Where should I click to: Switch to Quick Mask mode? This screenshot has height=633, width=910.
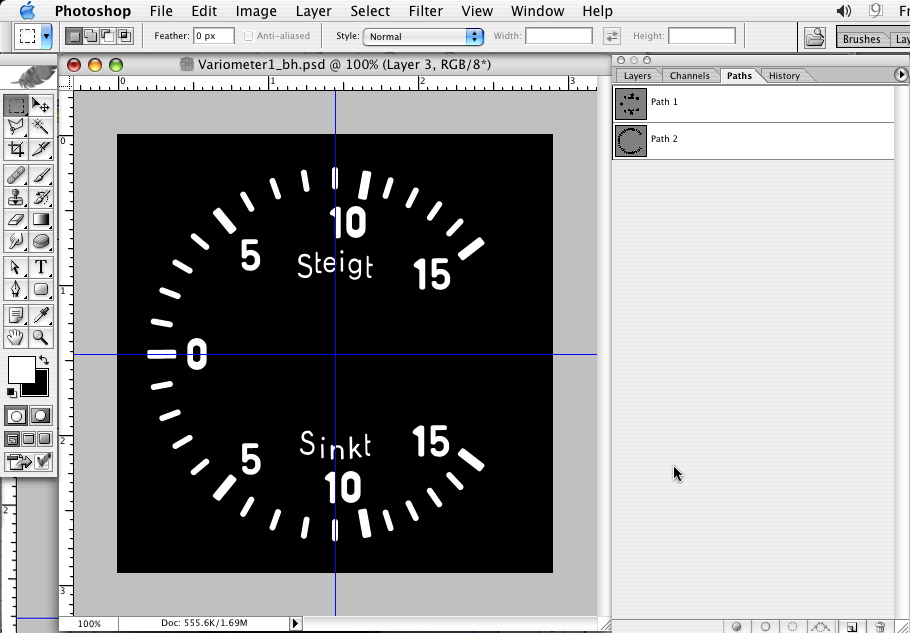[41, 416]
